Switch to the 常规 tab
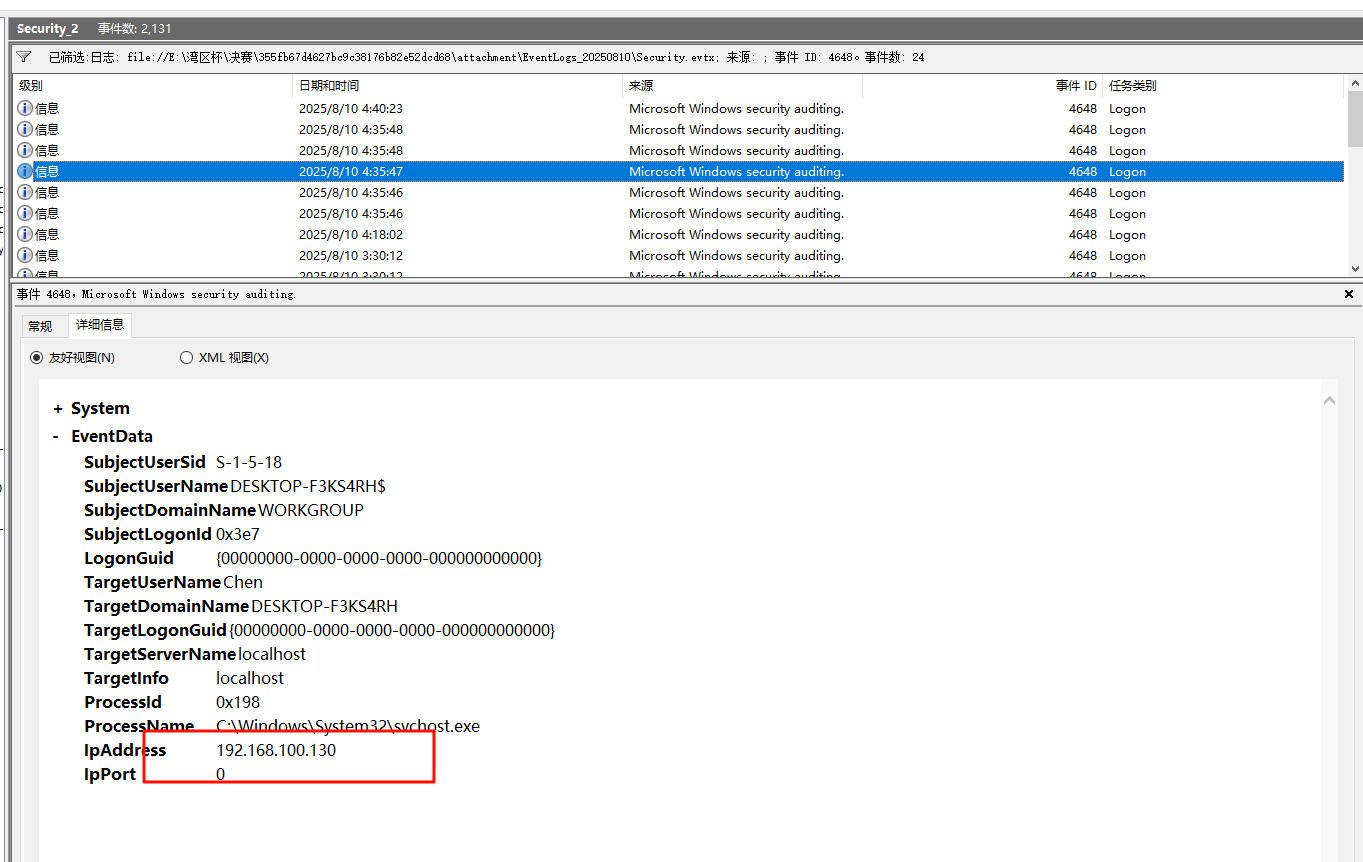This screenshot has height=862, width=1363. [x=40, y=326]
